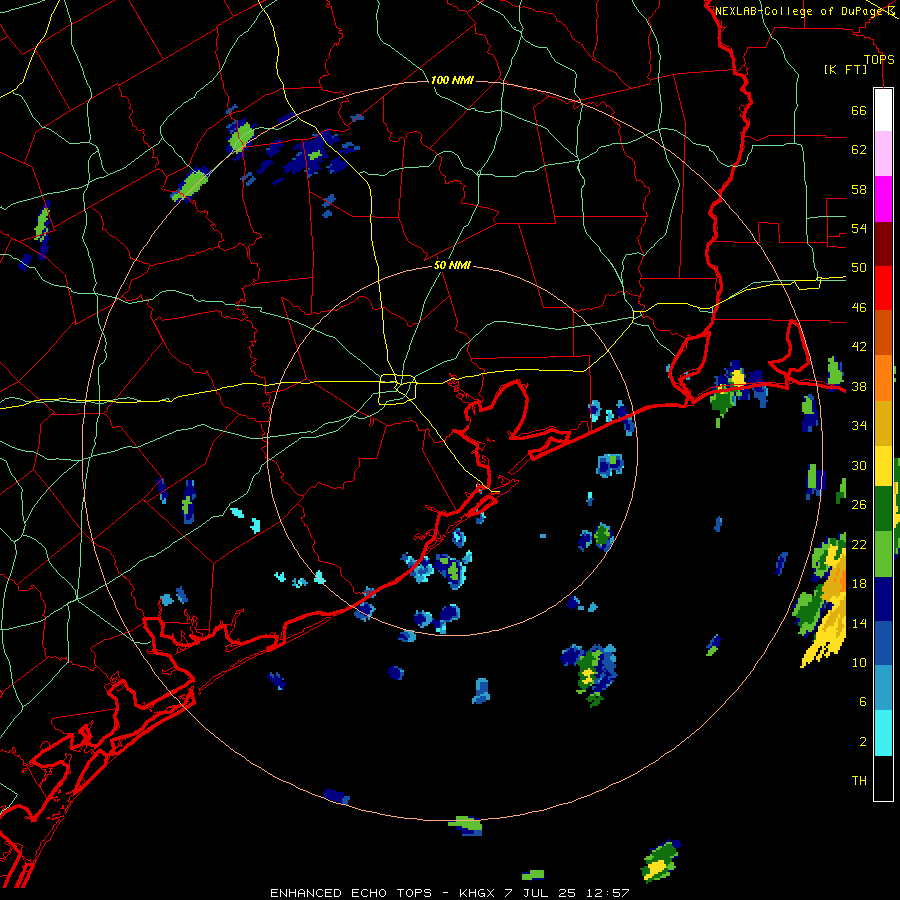Select the 6 value on the scale
900x900 pixels.
pos(863,702)
